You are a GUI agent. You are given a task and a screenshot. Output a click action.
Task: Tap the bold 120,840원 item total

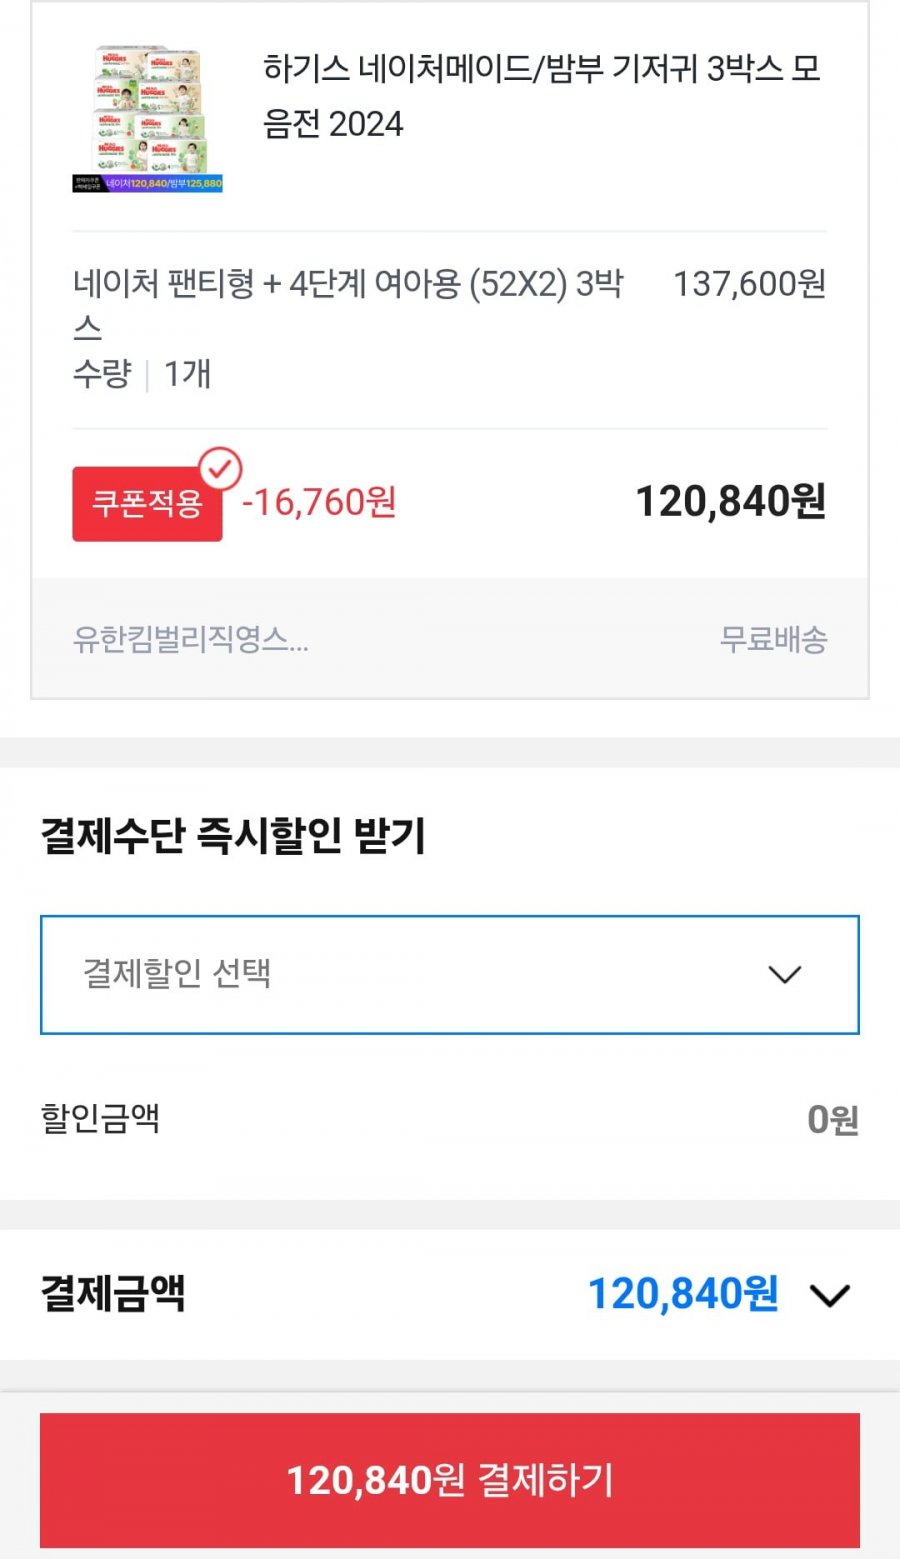pos(730,501)
